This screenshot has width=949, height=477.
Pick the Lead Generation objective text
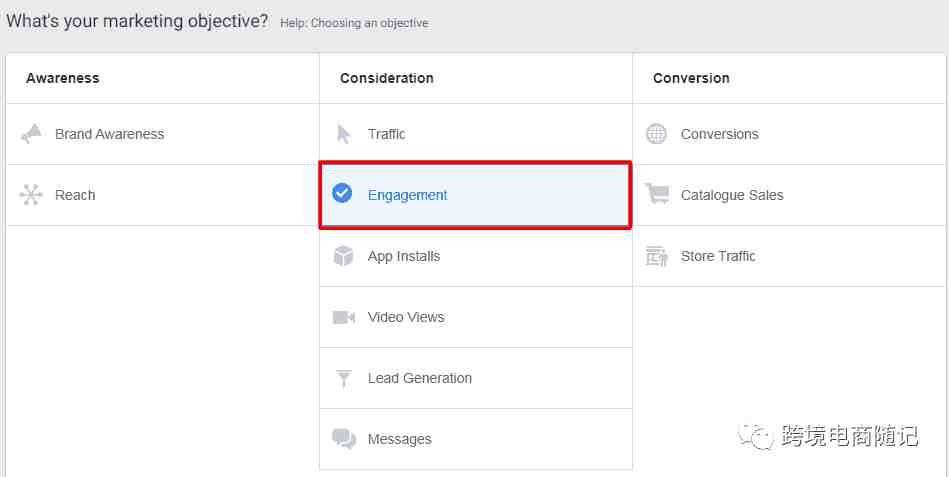419,378
